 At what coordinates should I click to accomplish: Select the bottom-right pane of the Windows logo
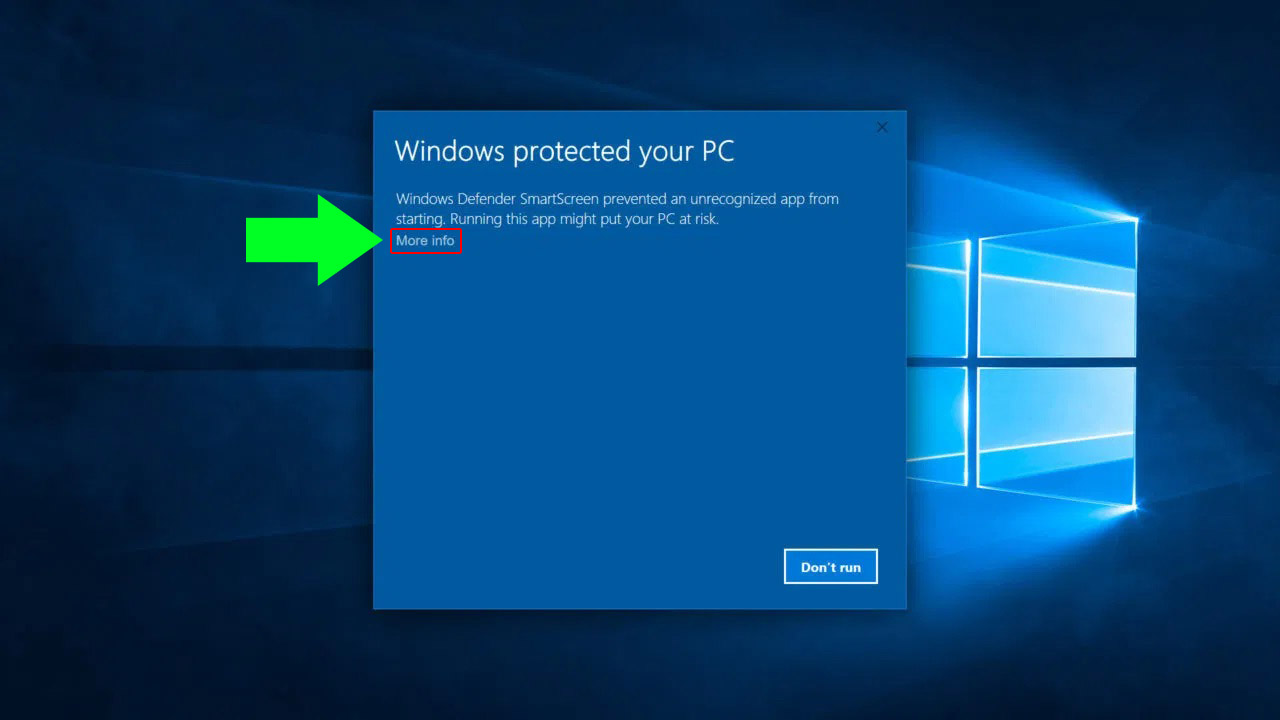[x=1057, y=438]
